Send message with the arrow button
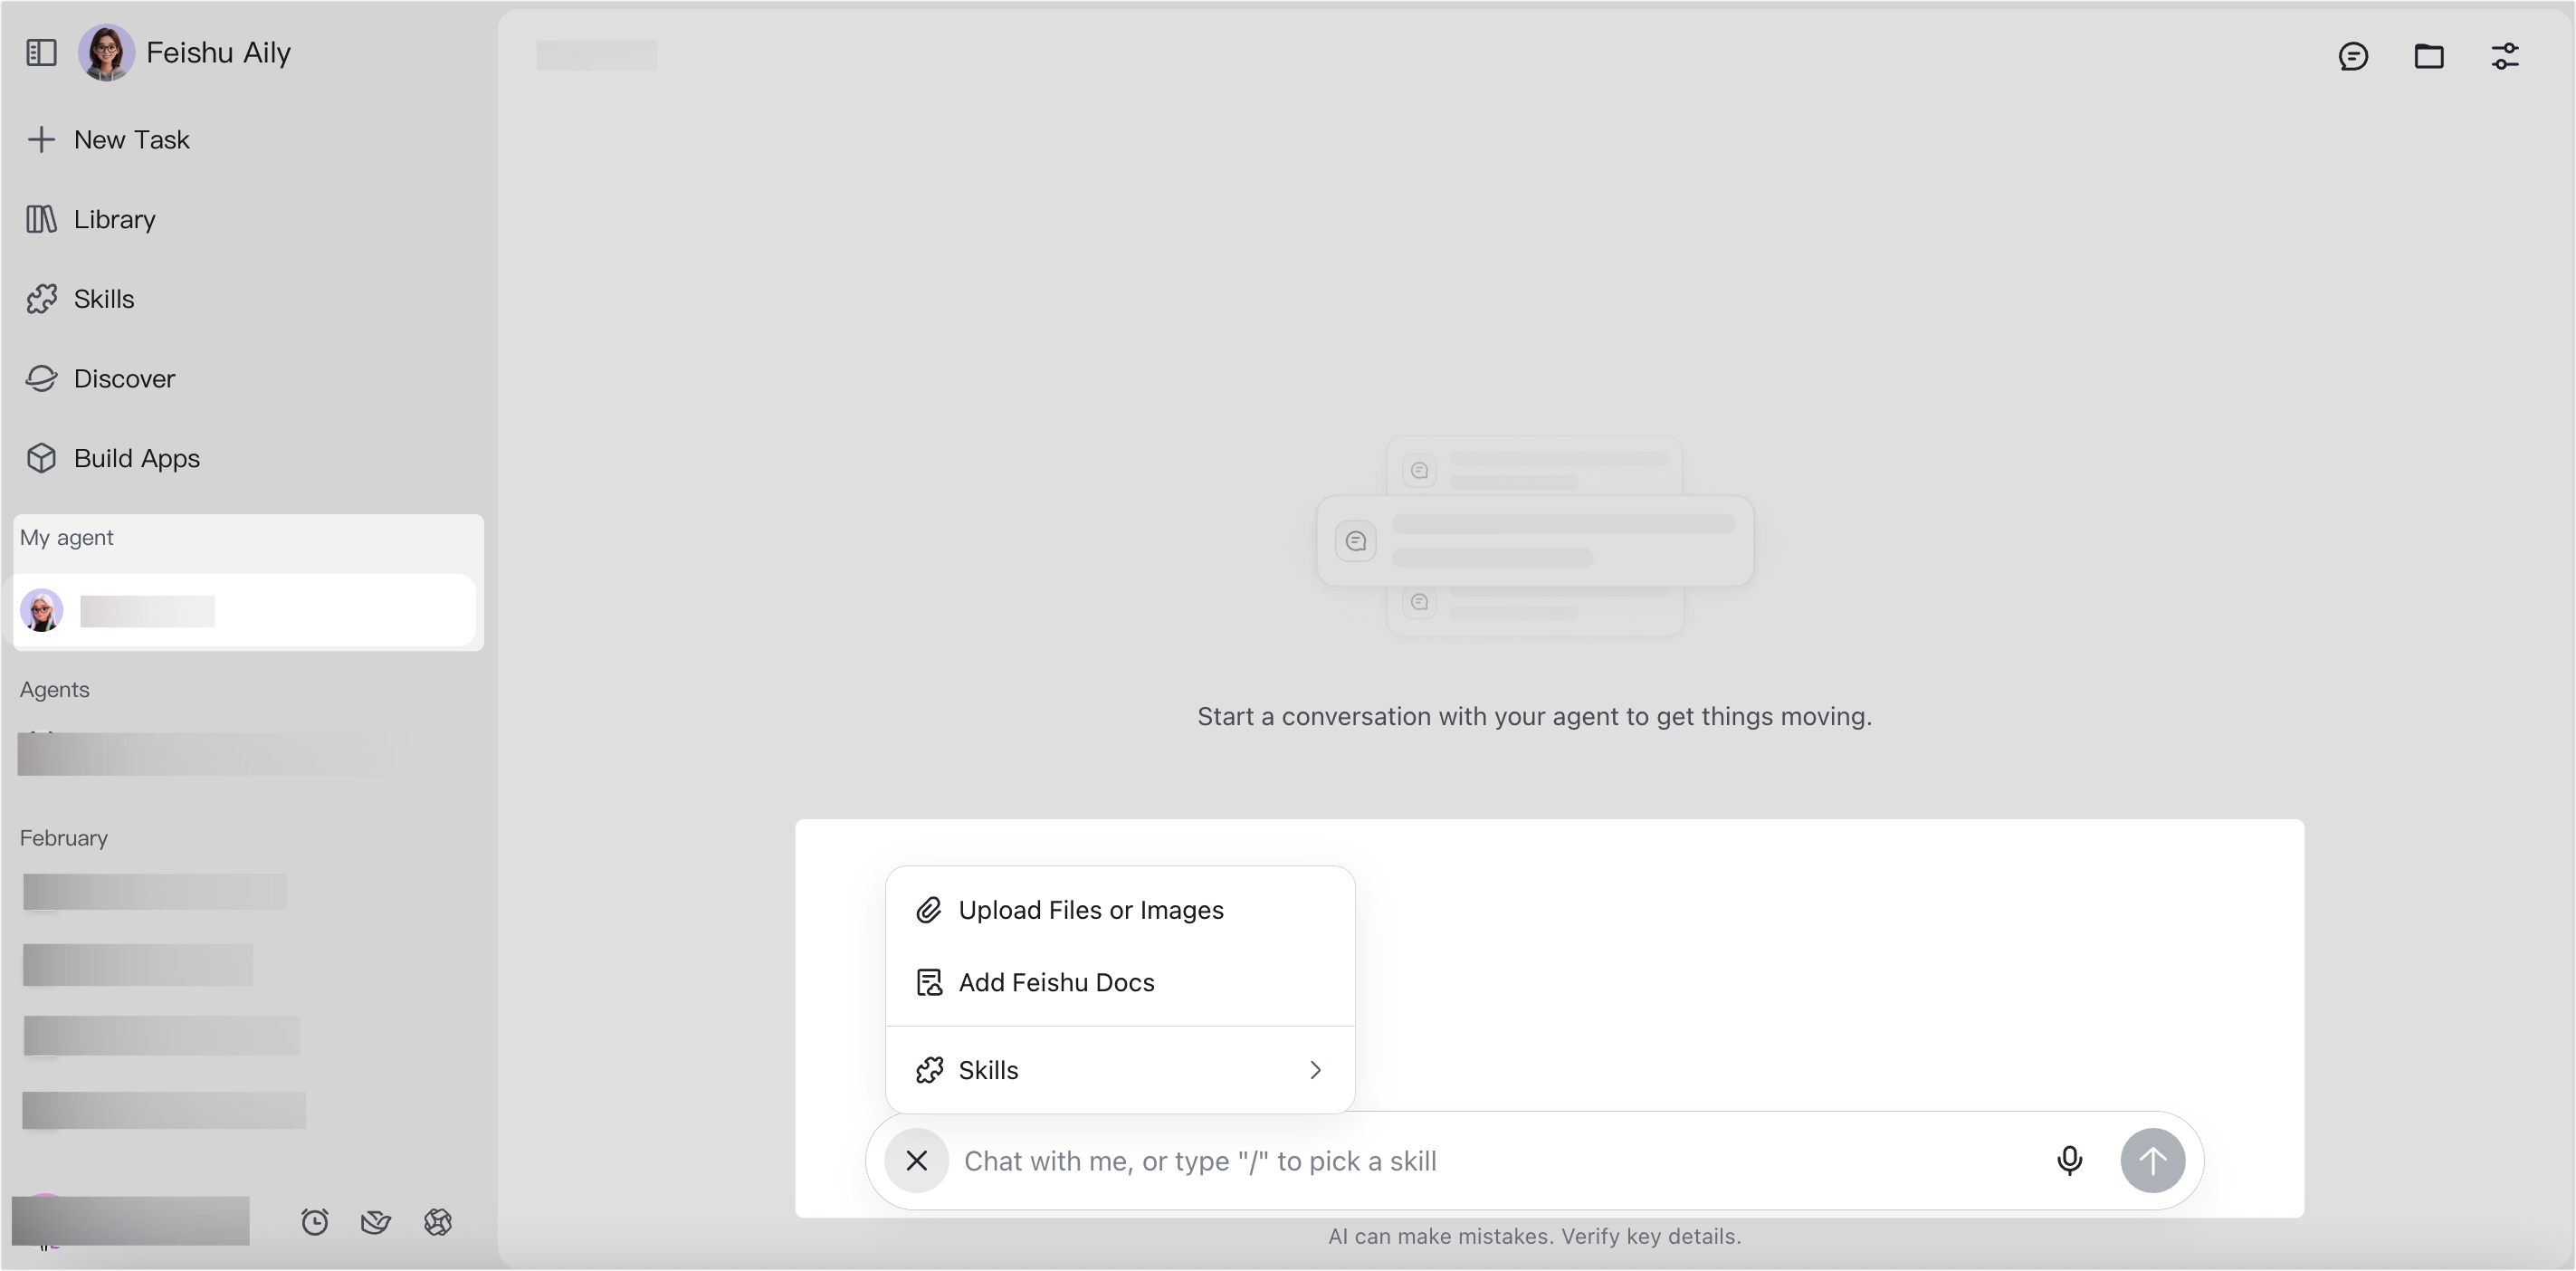 (x=2152, y=1160)
